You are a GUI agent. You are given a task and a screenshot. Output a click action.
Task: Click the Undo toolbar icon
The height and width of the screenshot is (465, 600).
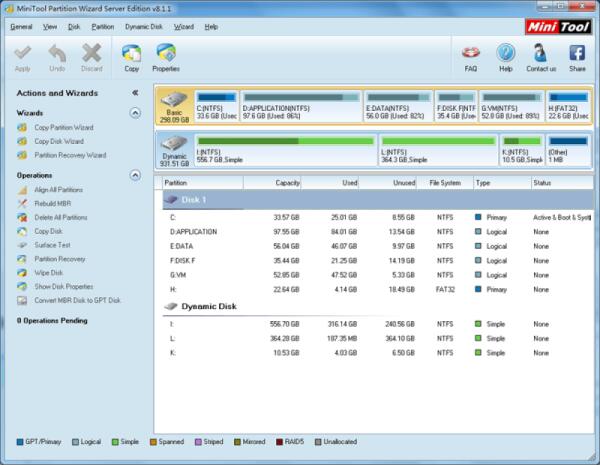tap(57, 56)
